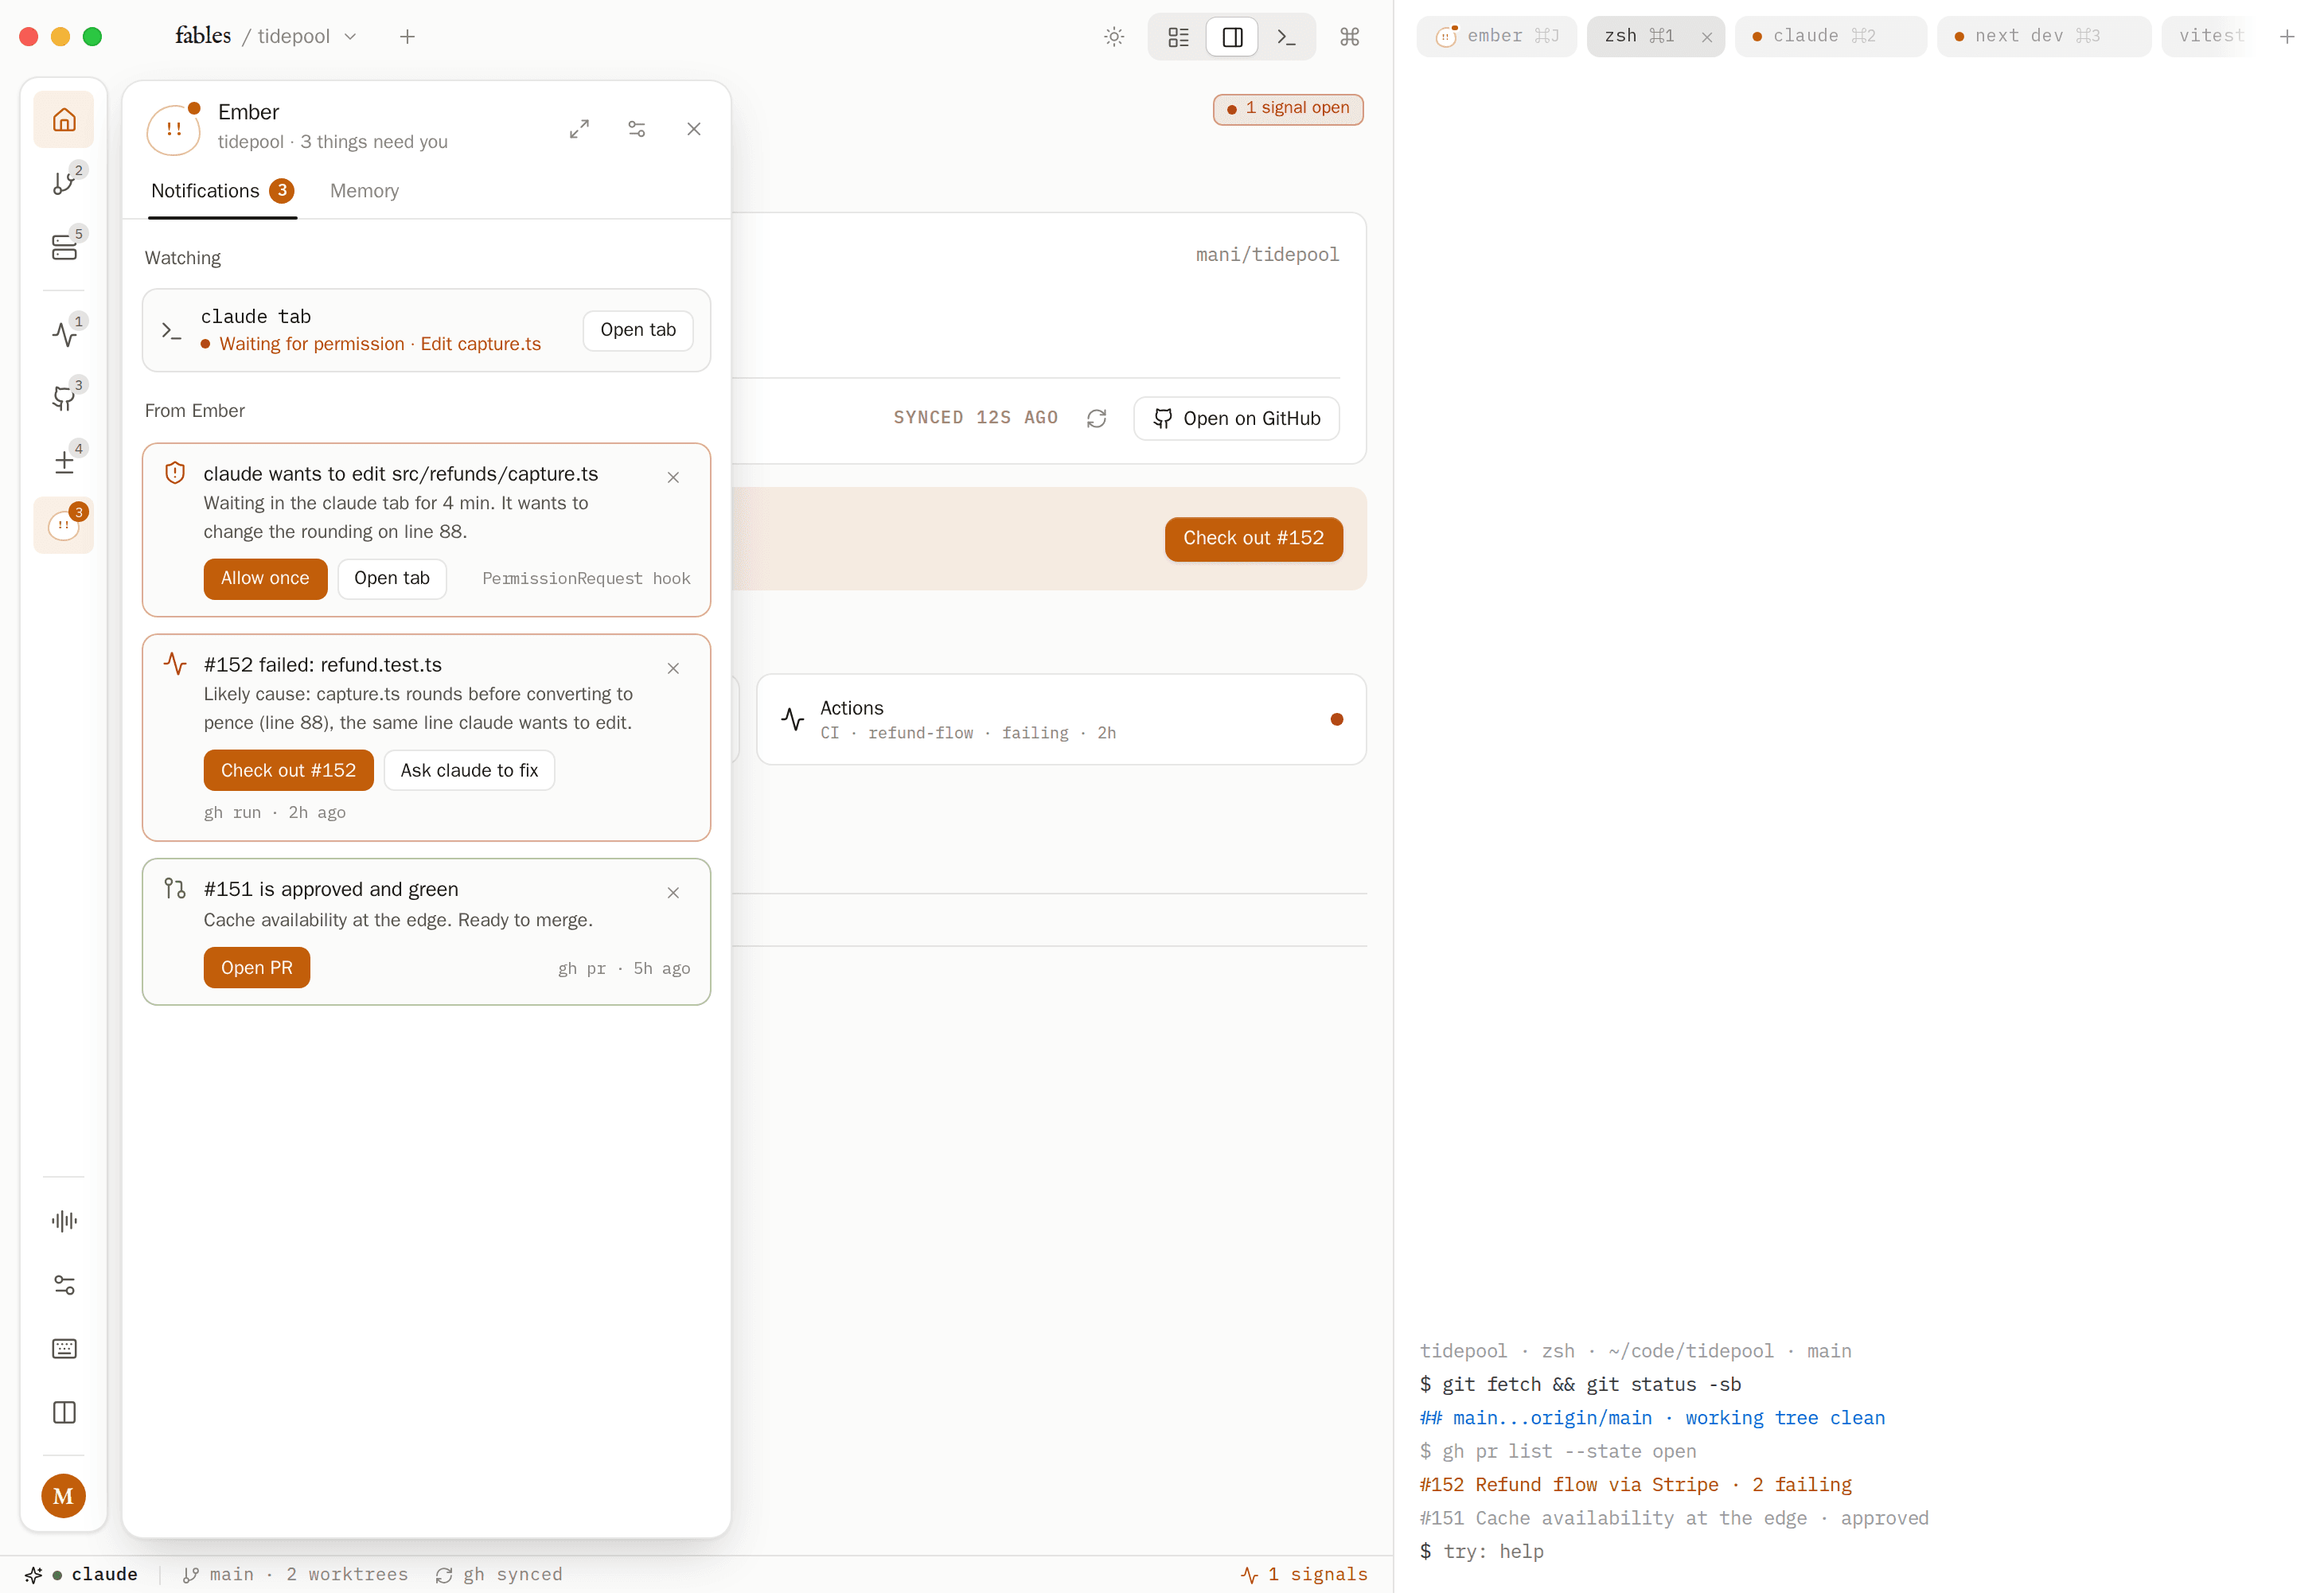This screenshot has height=1593, width=2324.
Task: Dismiss the #152 failed notification
Action: click(x=673, y=668)
